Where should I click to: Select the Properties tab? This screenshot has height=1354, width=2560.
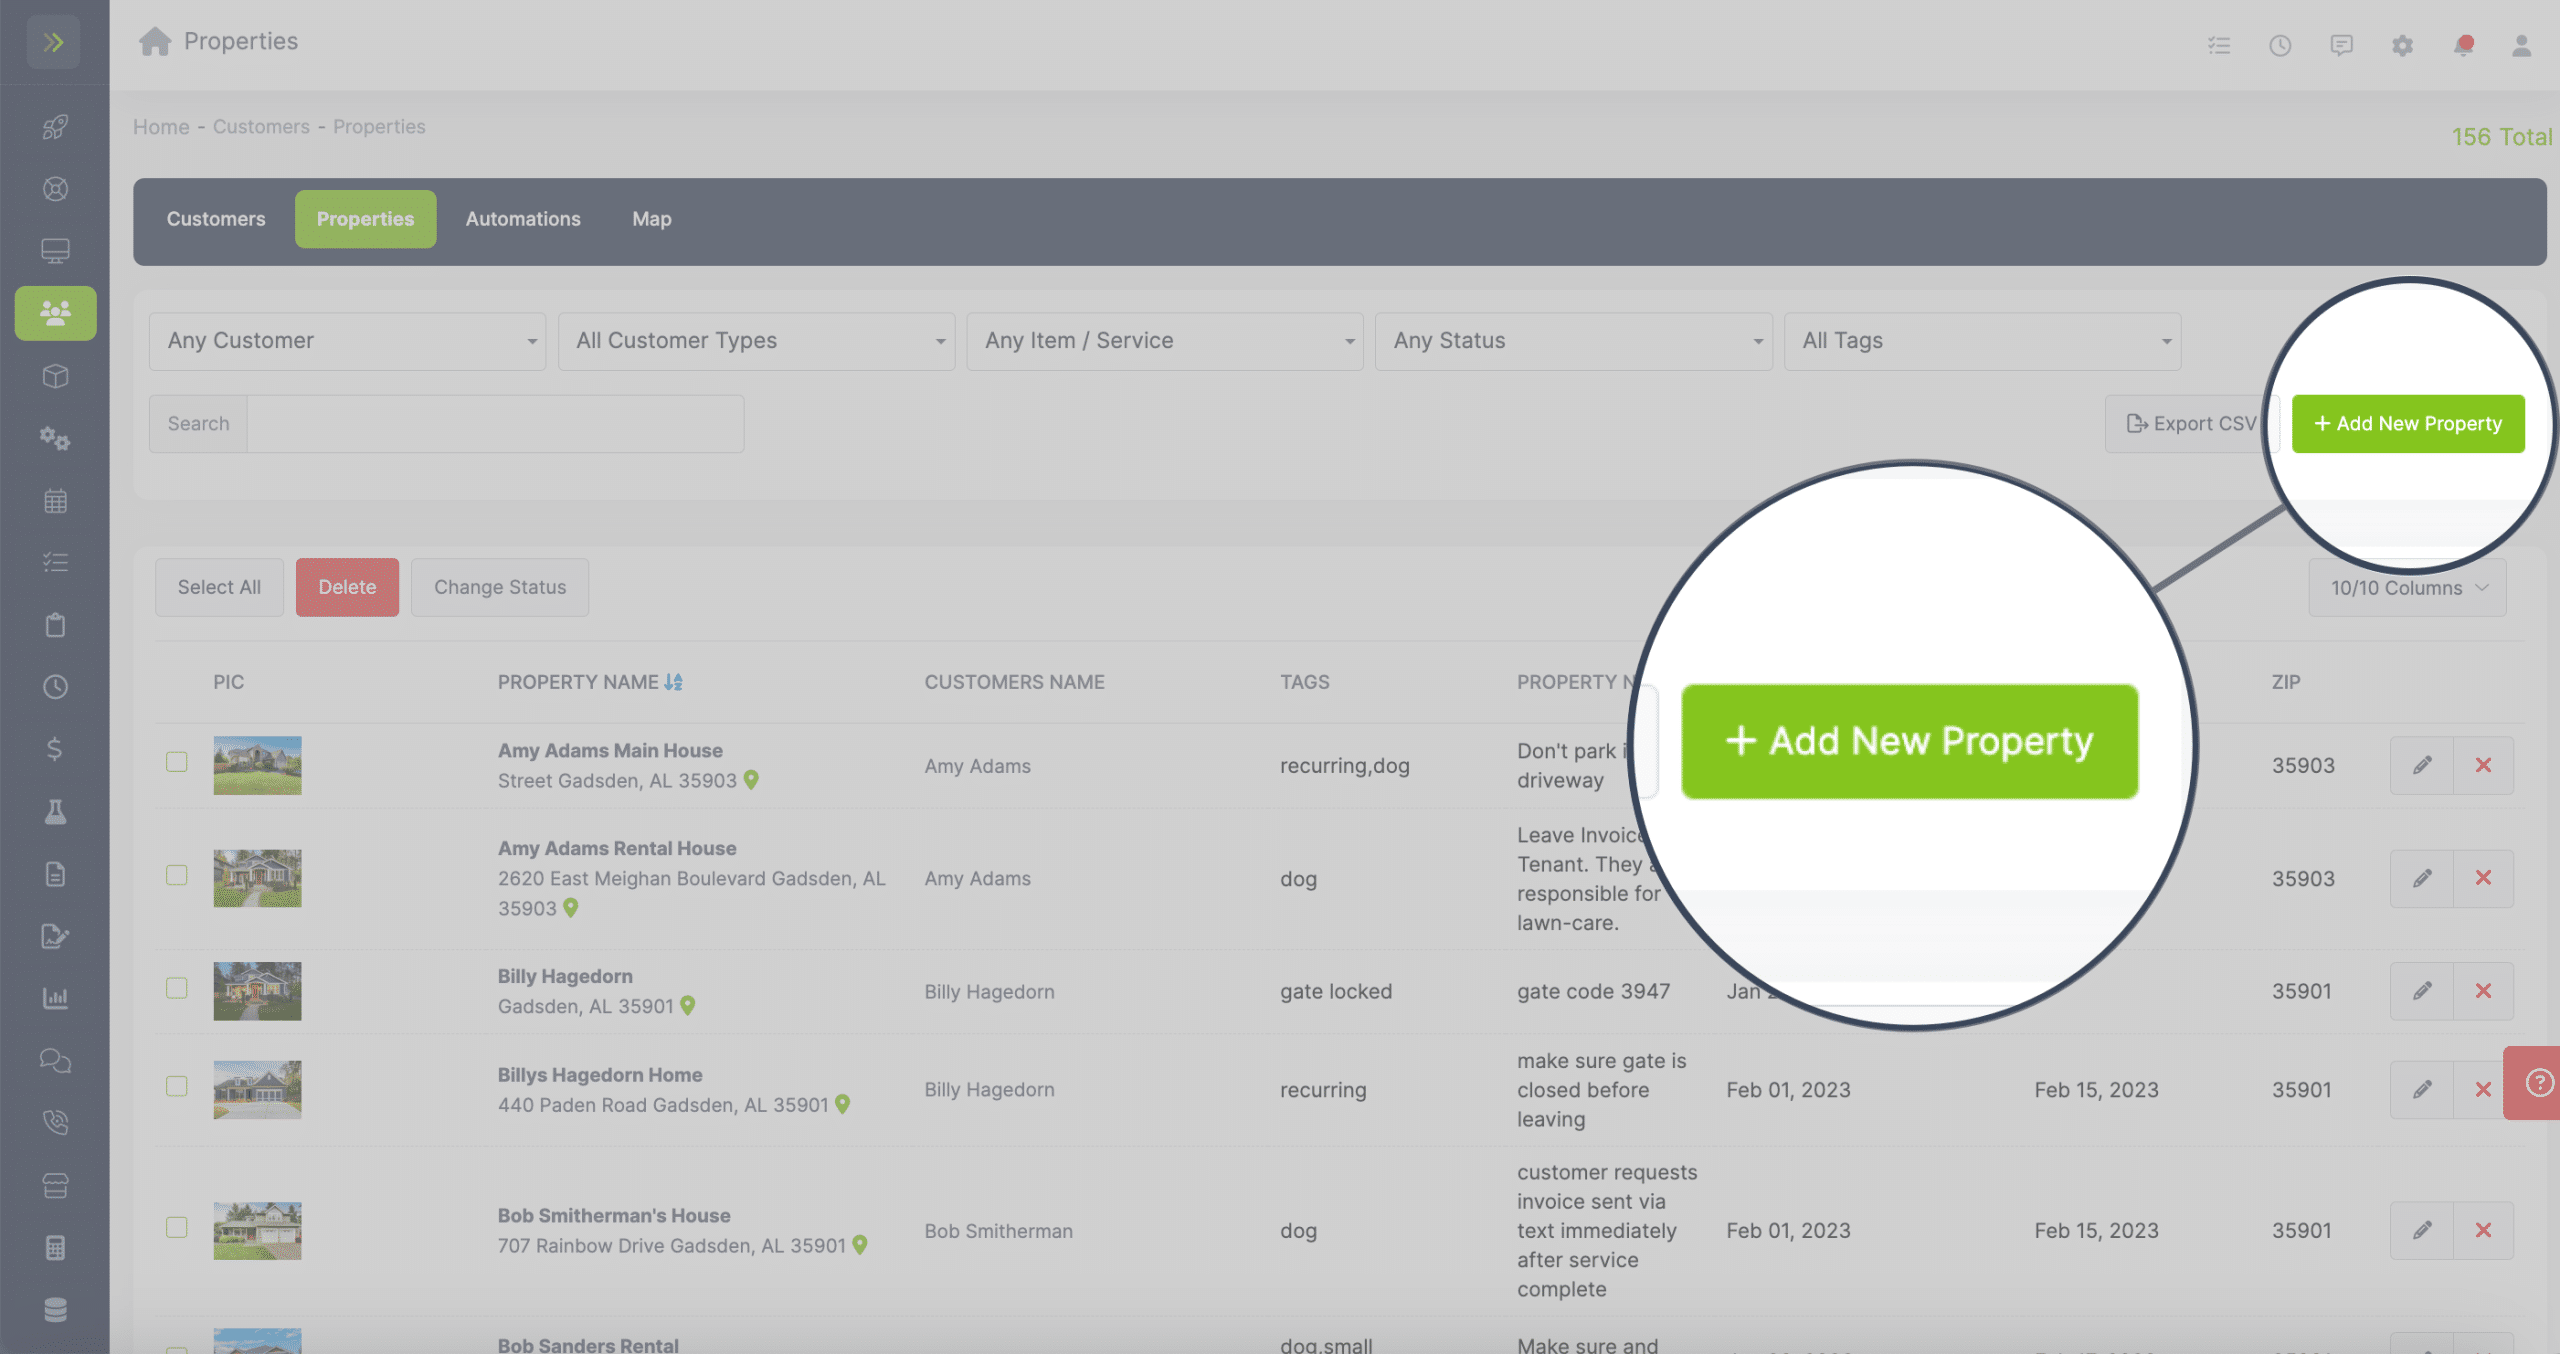(x=365, y=219)
